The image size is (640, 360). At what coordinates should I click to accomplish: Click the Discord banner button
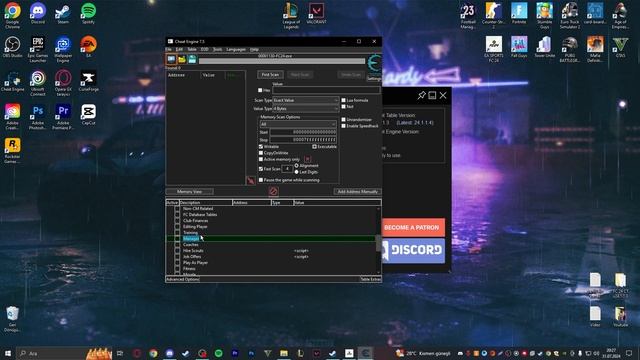[413, 250]
